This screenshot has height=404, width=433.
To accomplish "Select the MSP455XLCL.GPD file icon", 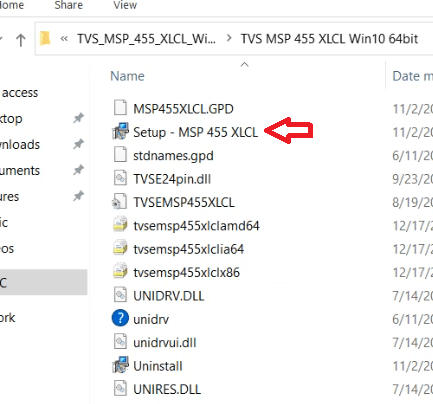I will coord(120,108).
